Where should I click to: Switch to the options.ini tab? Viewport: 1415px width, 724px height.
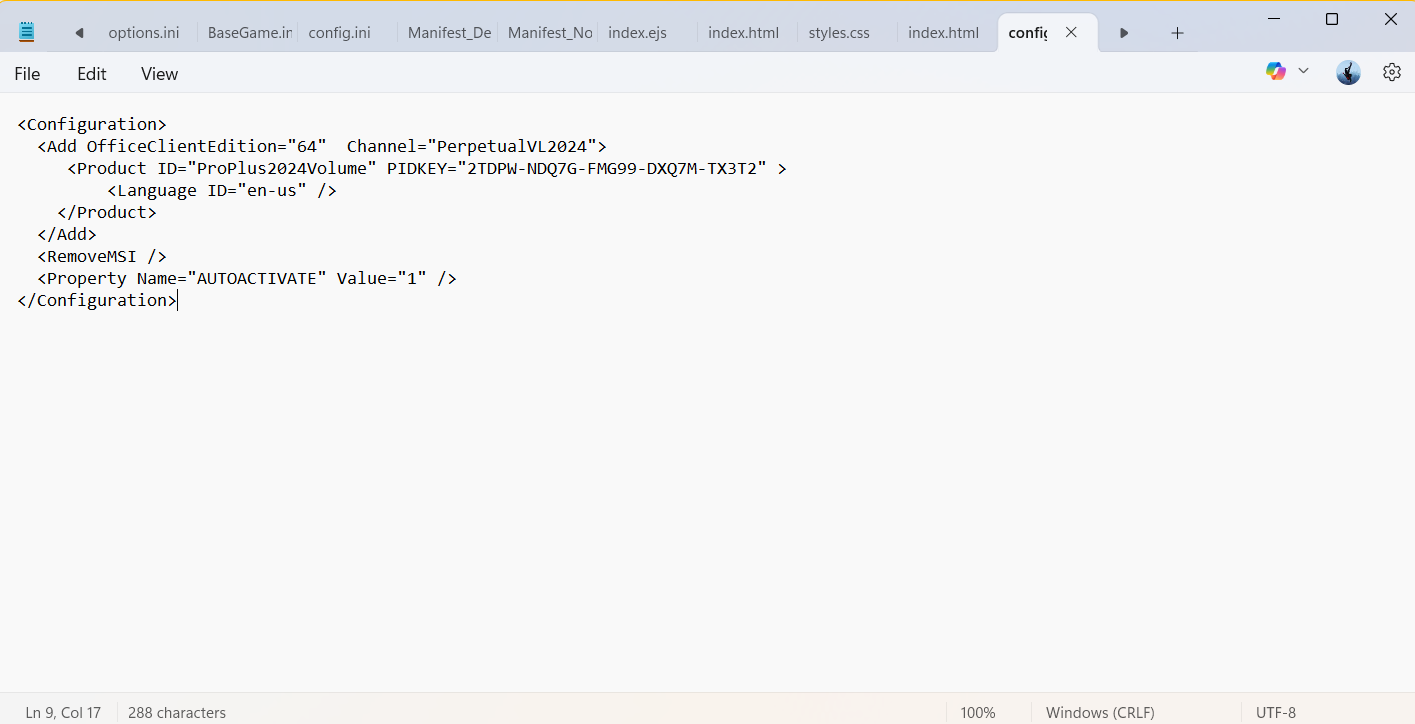[144, 33]
